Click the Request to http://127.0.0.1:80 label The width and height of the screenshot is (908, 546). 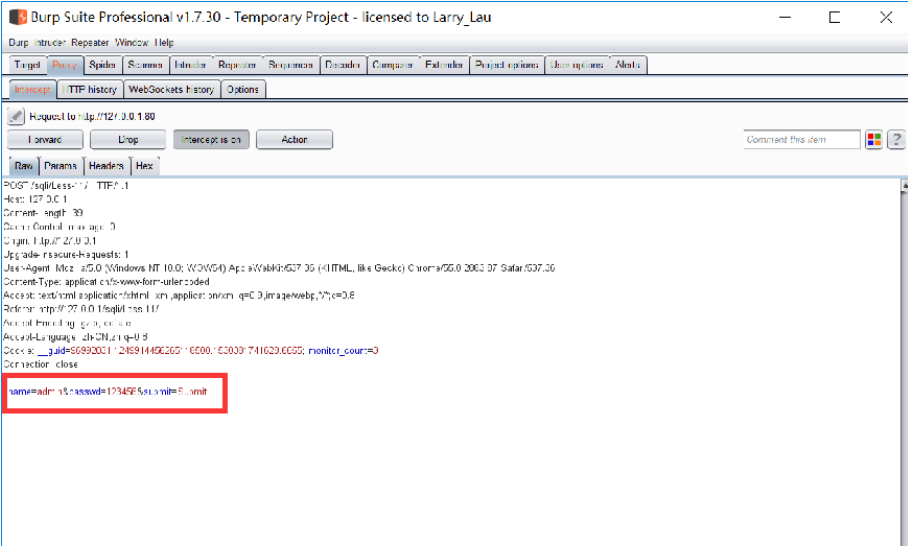click(92, 116)
